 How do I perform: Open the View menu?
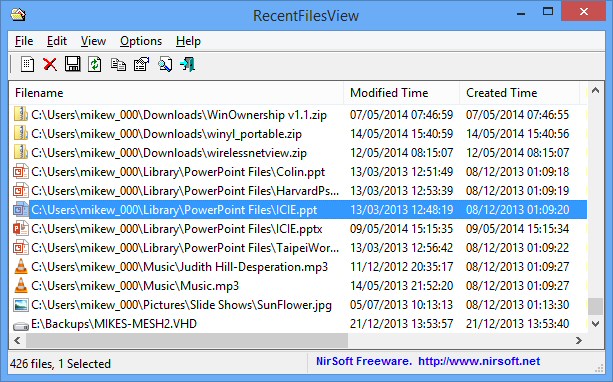click(93, 41)
